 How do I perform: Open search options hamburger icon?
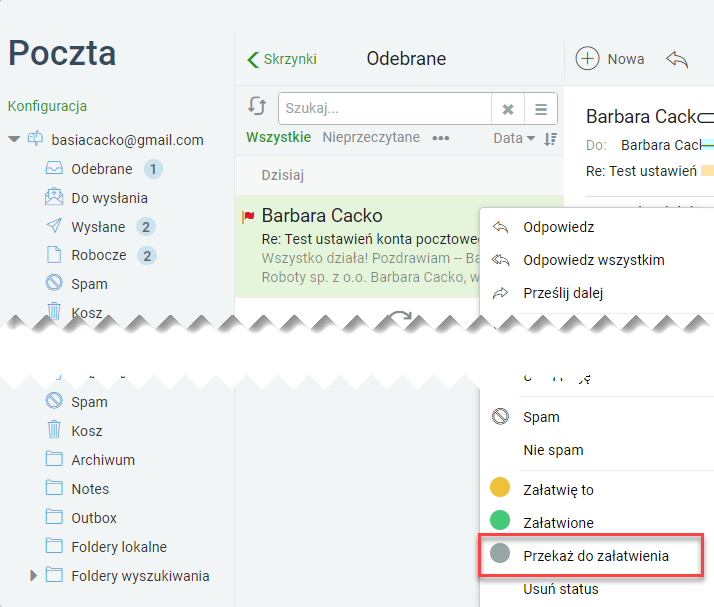(x=541, y=109)
